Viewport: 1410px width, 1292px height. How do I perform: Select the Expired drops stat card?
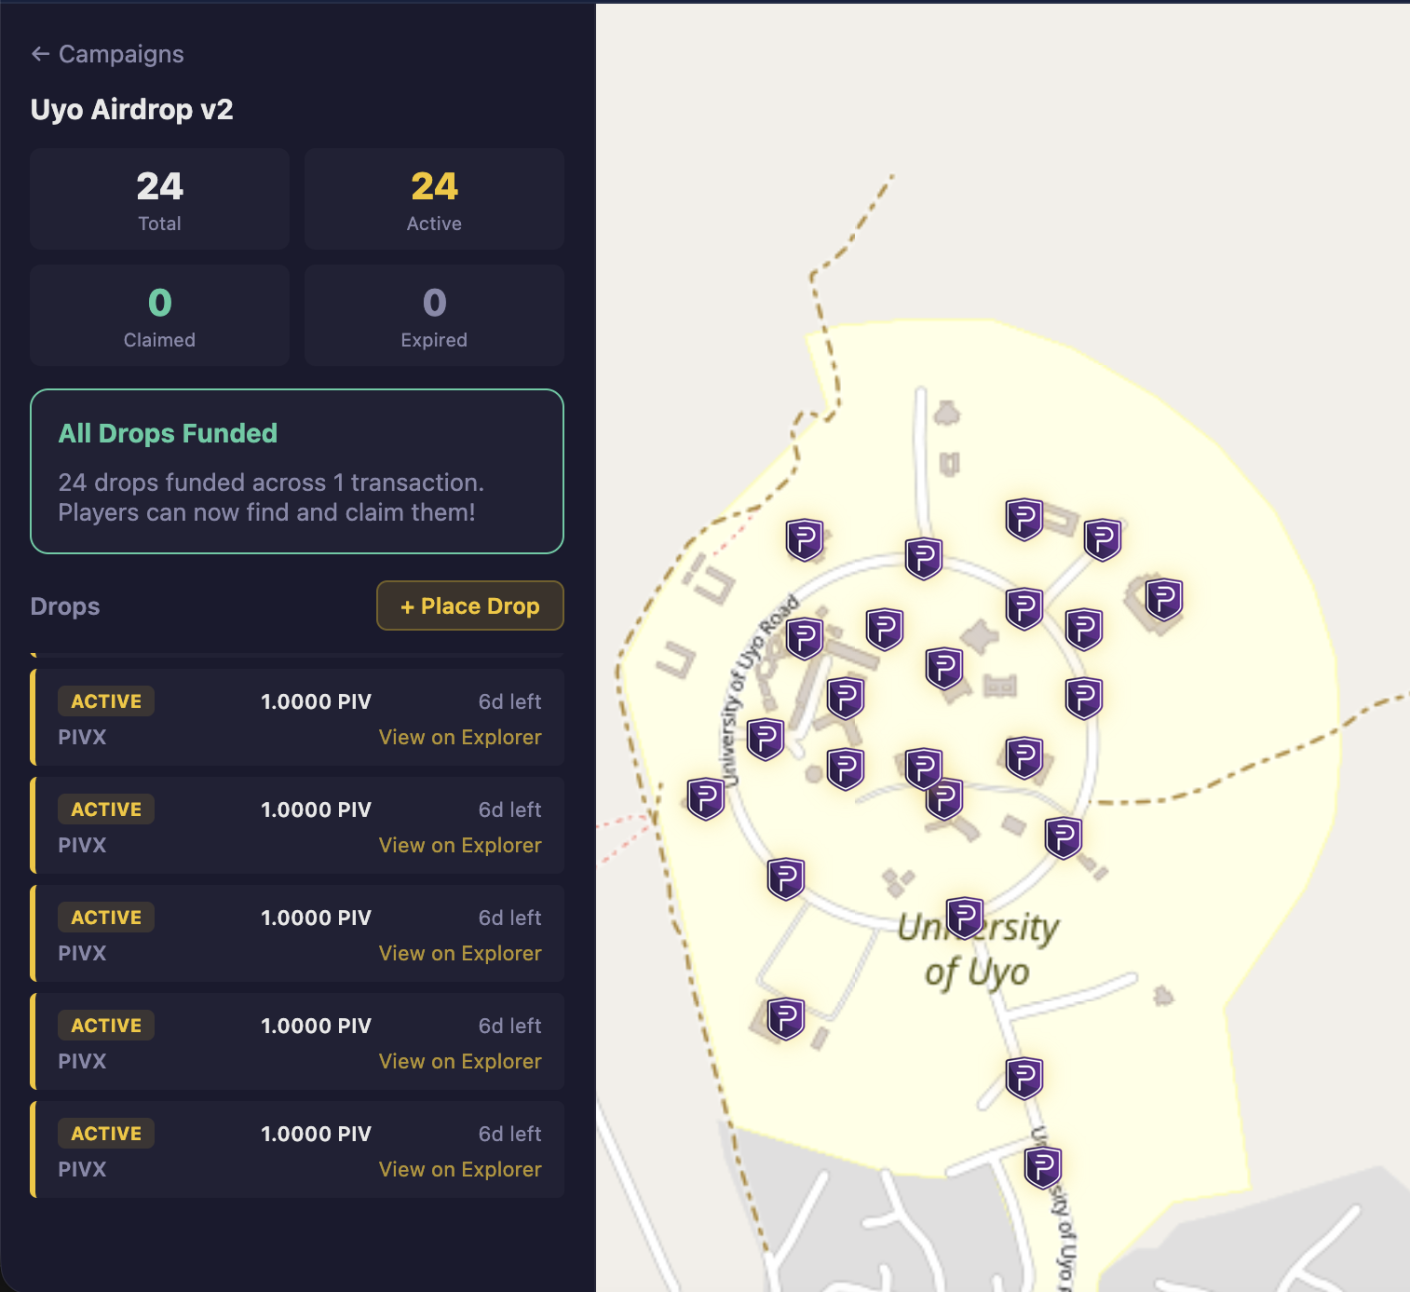(x=434, y=315)
